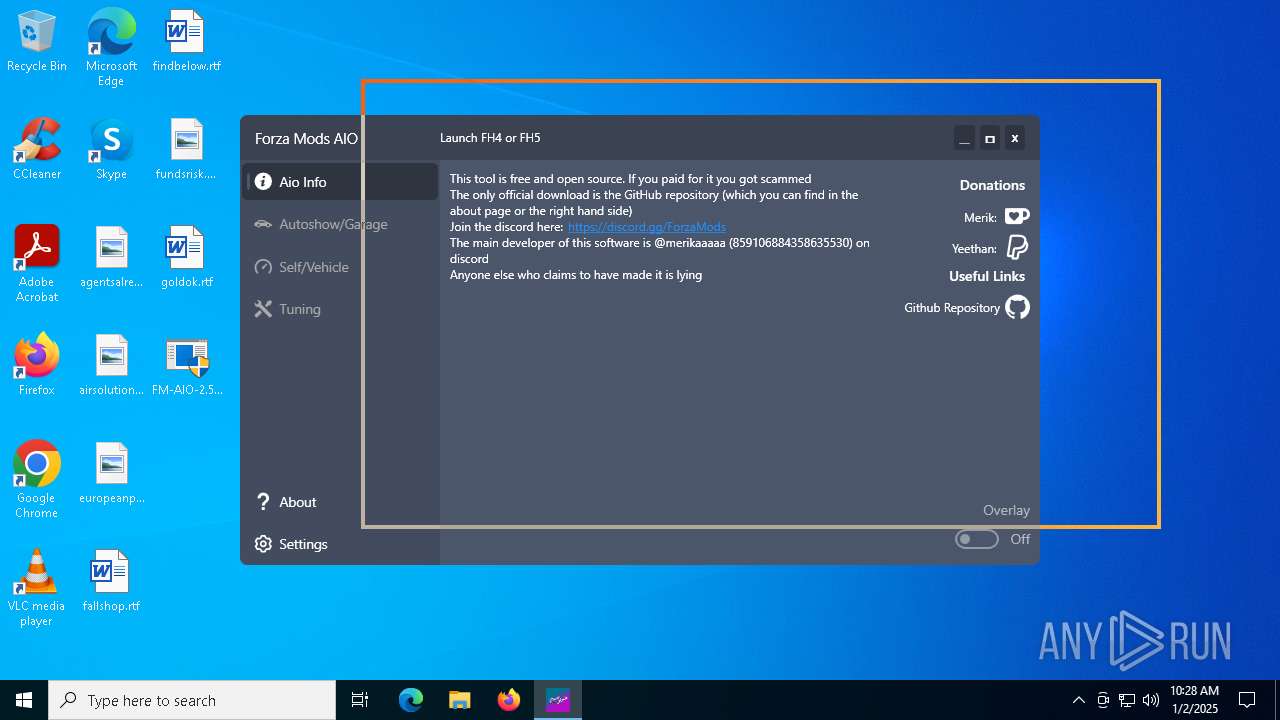Toggle the Overlay switch on

977,539
